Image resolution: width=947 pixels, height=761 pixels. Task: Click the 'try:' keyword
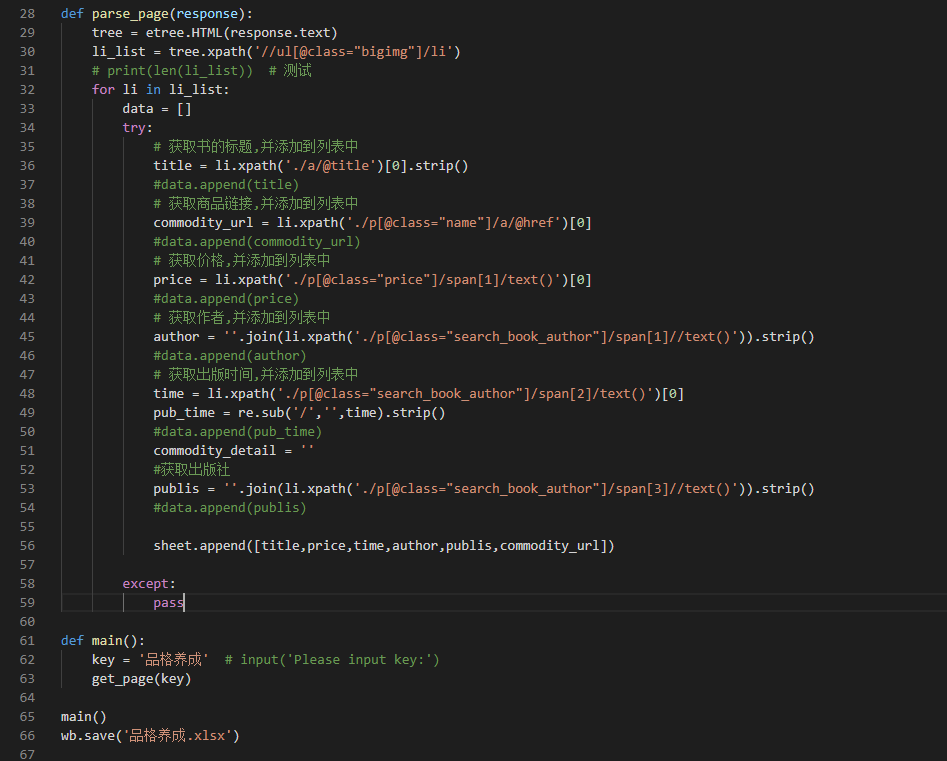137,128
